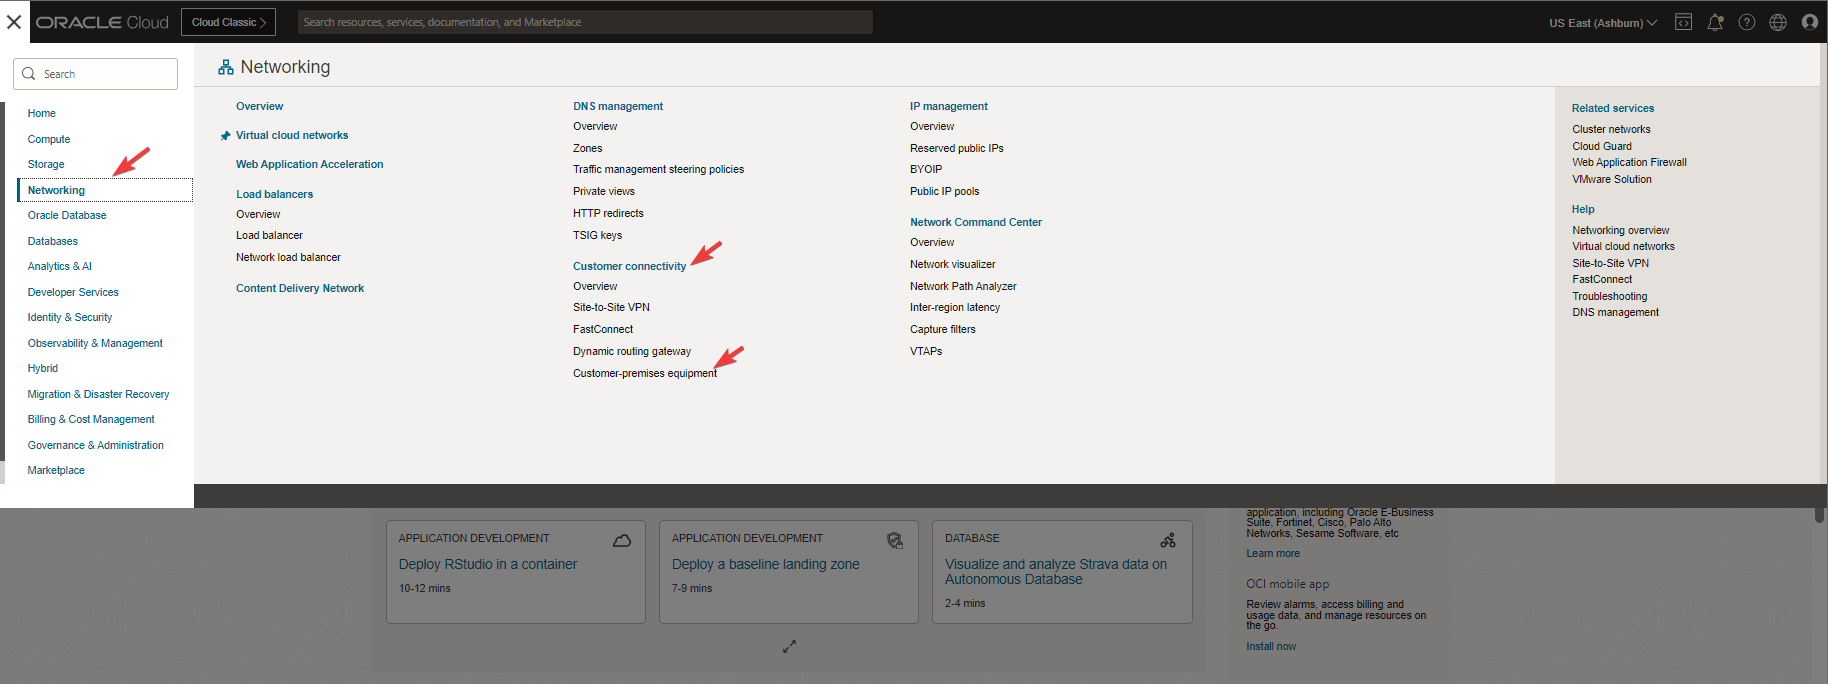Click the expand arrows icon below the cards

coord(789,647)
